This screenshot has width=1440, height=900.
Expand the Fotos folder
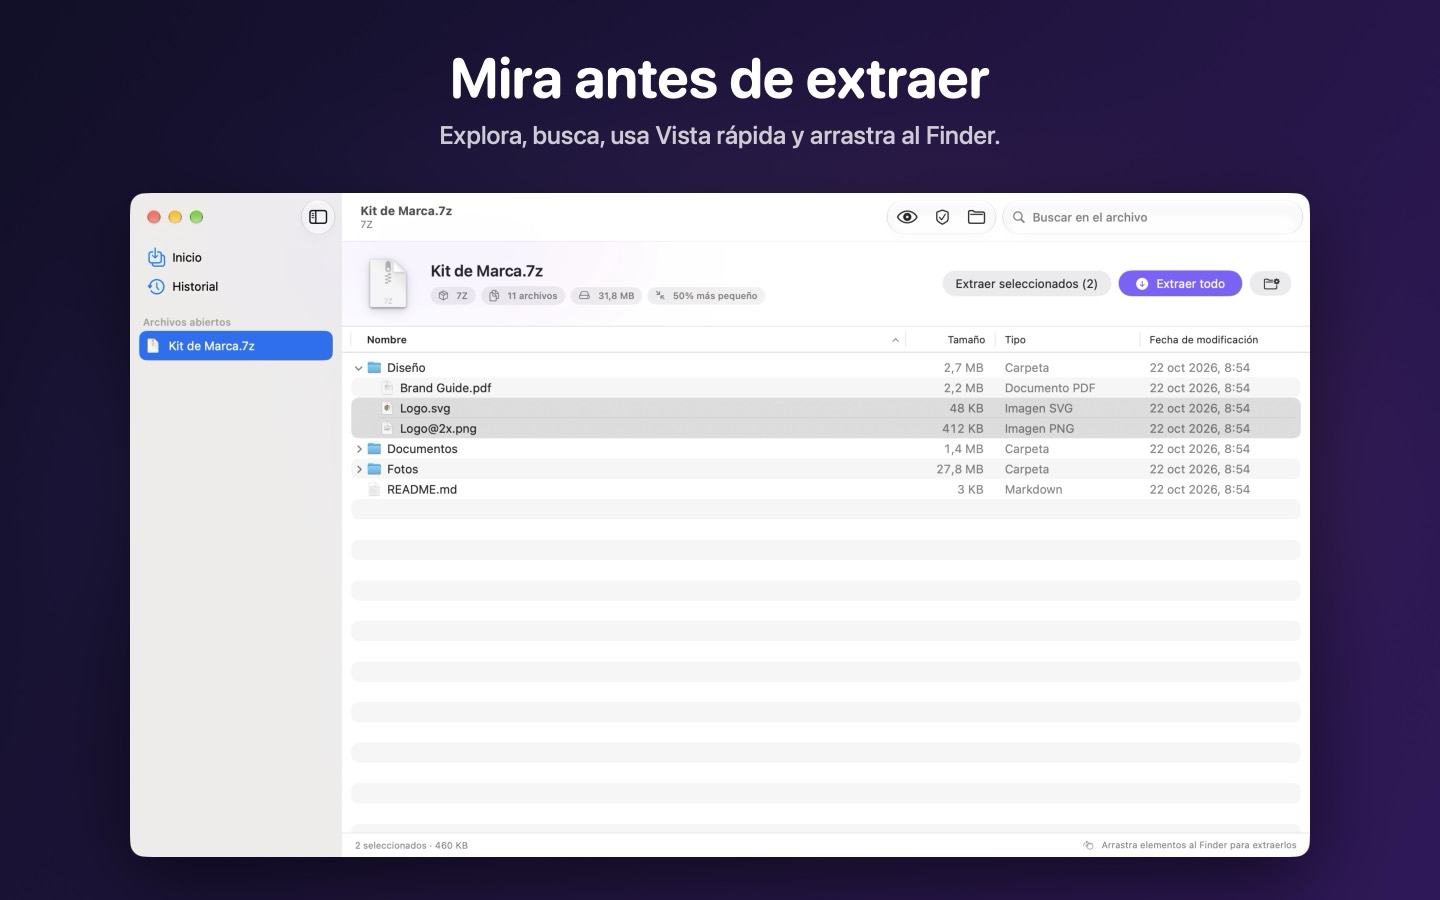point(359,469)
